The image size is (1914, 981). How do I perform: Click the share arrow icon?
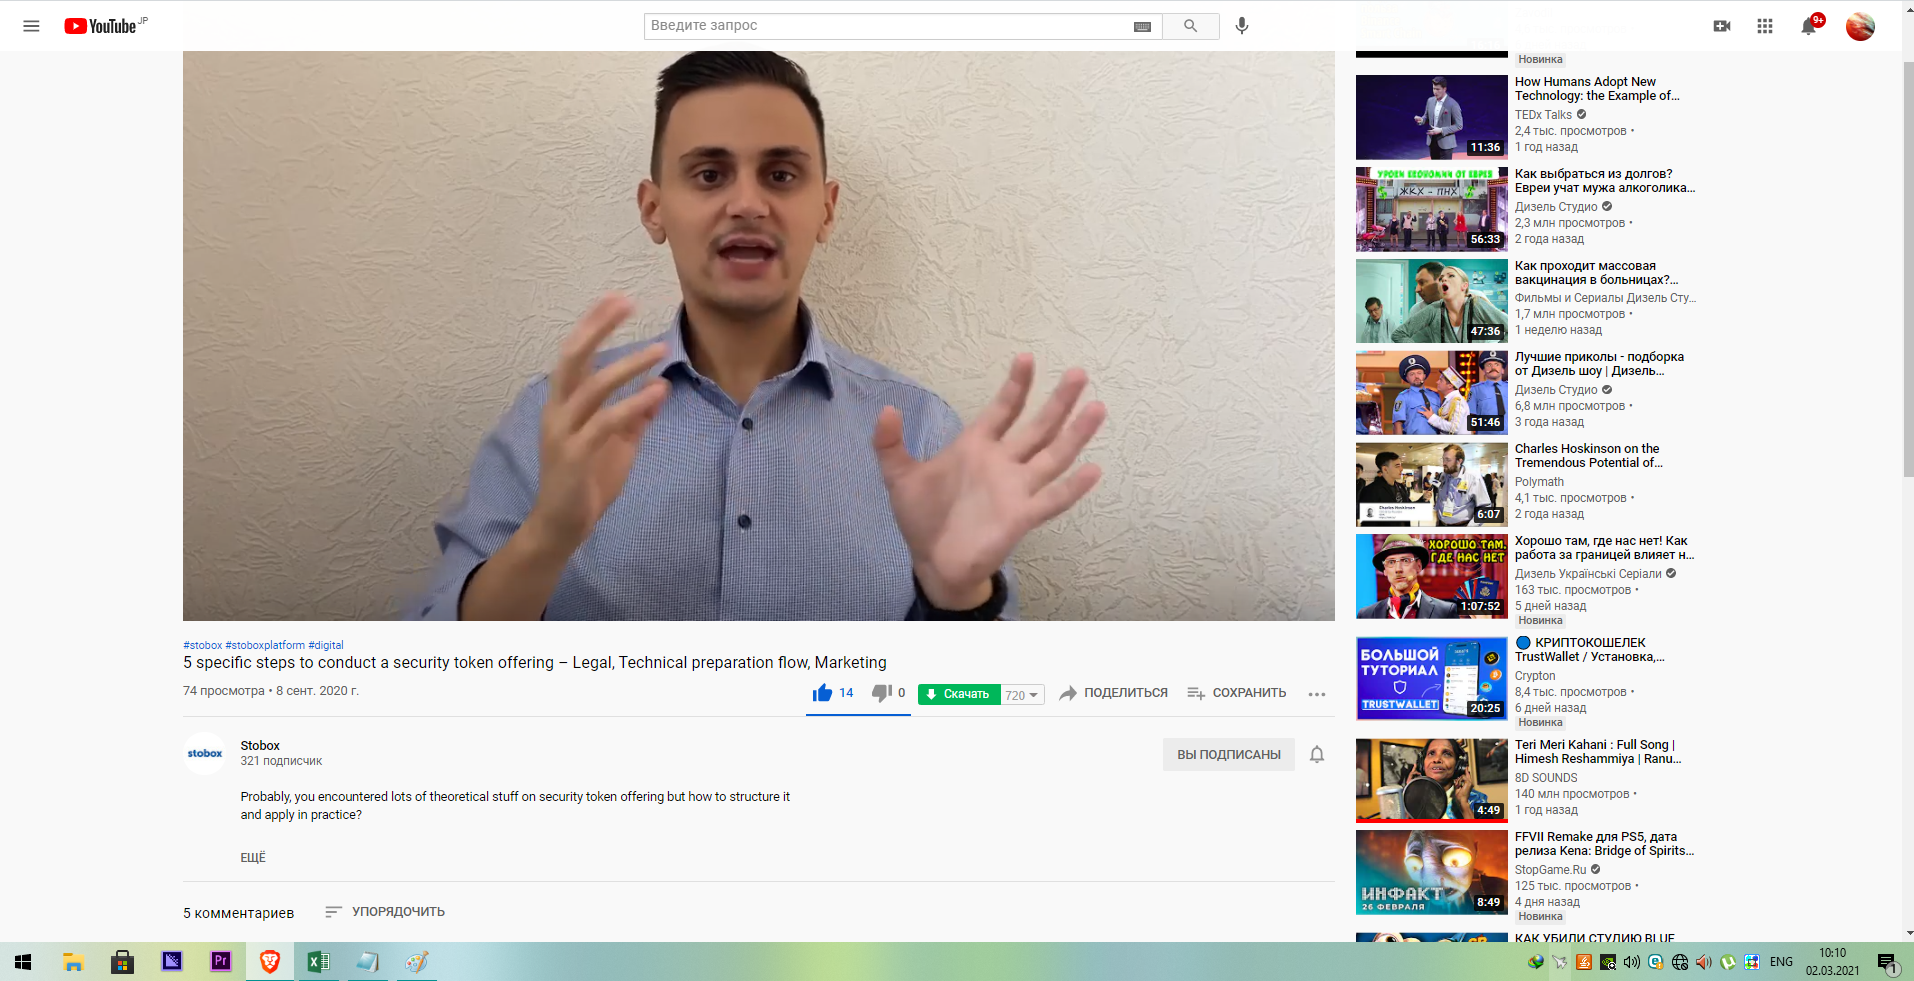pyautogui.click(x=1068, y=693)
